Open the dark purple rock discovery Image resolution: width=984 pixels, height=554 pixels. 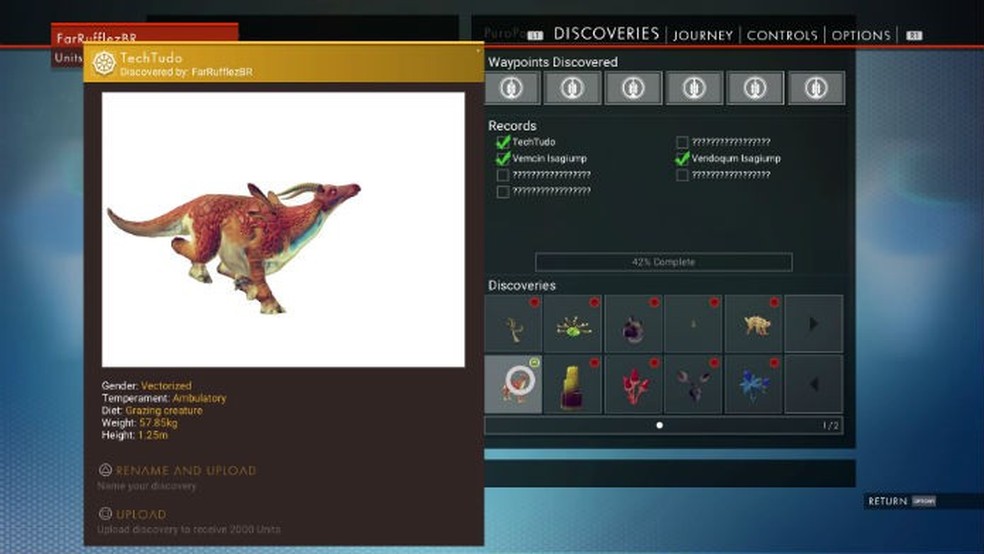point(633,324)
